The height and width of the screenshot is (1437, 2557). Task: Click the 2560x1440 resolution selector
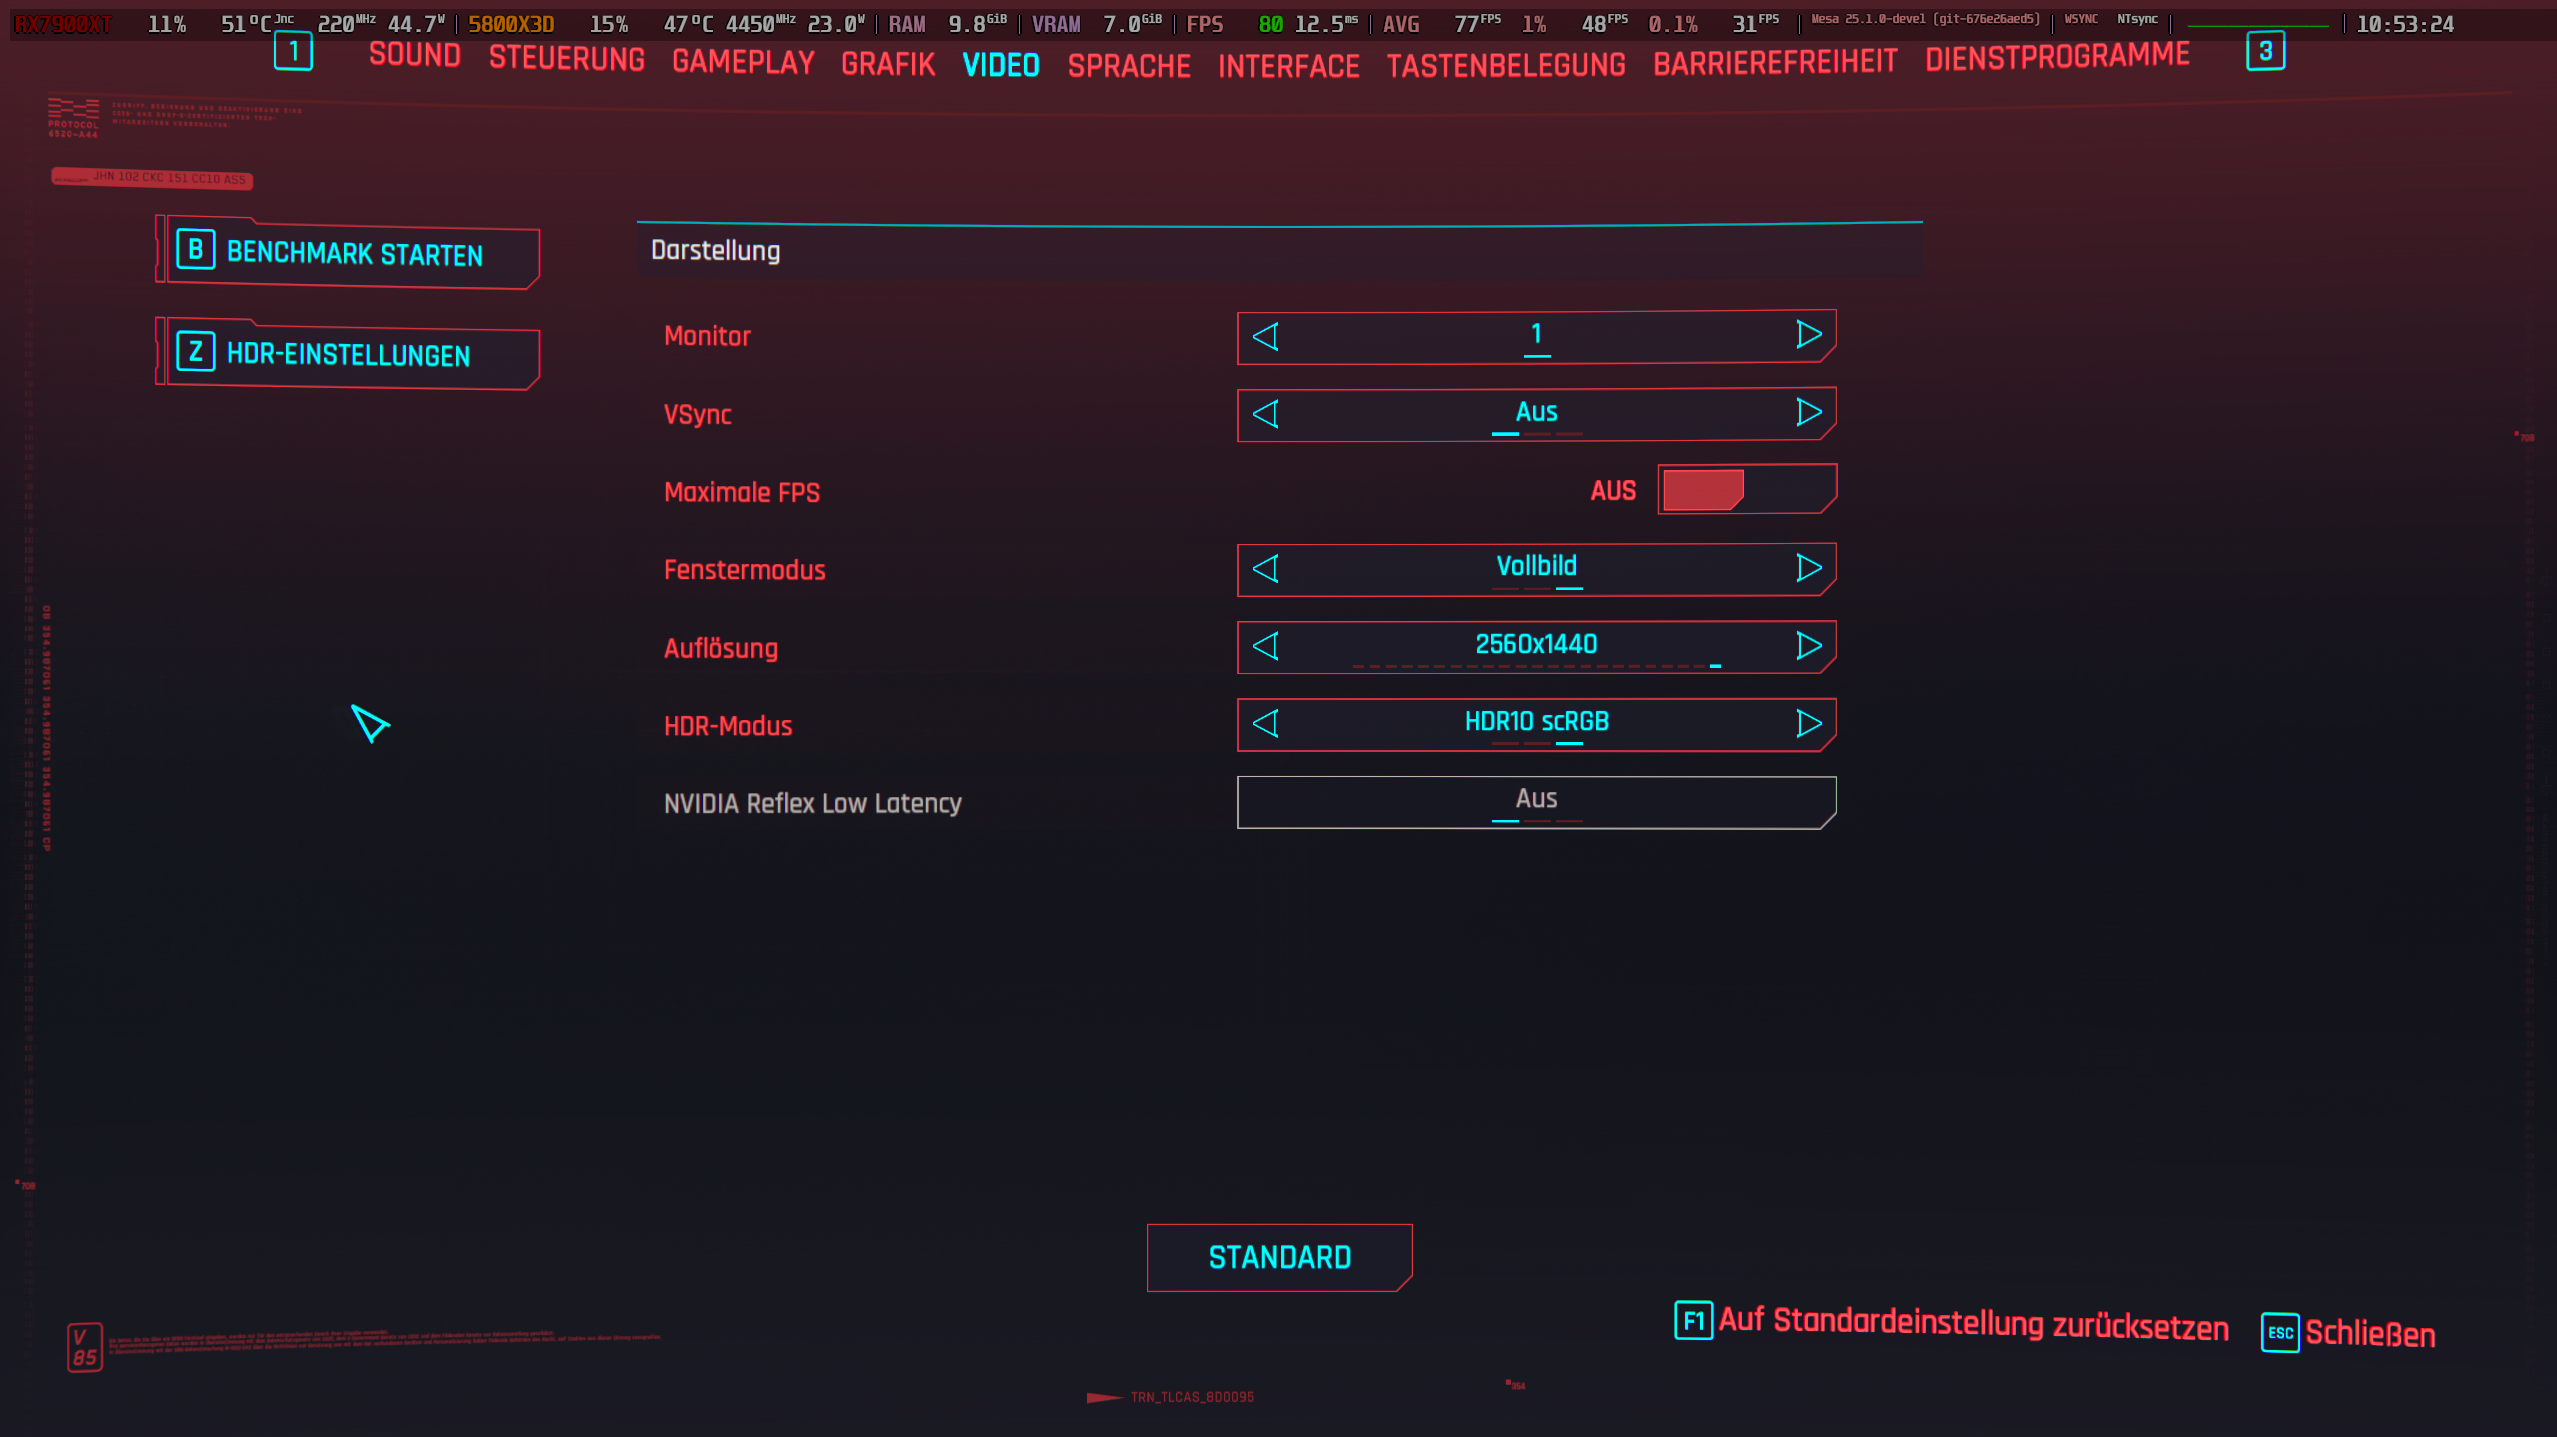point(1535,646)
